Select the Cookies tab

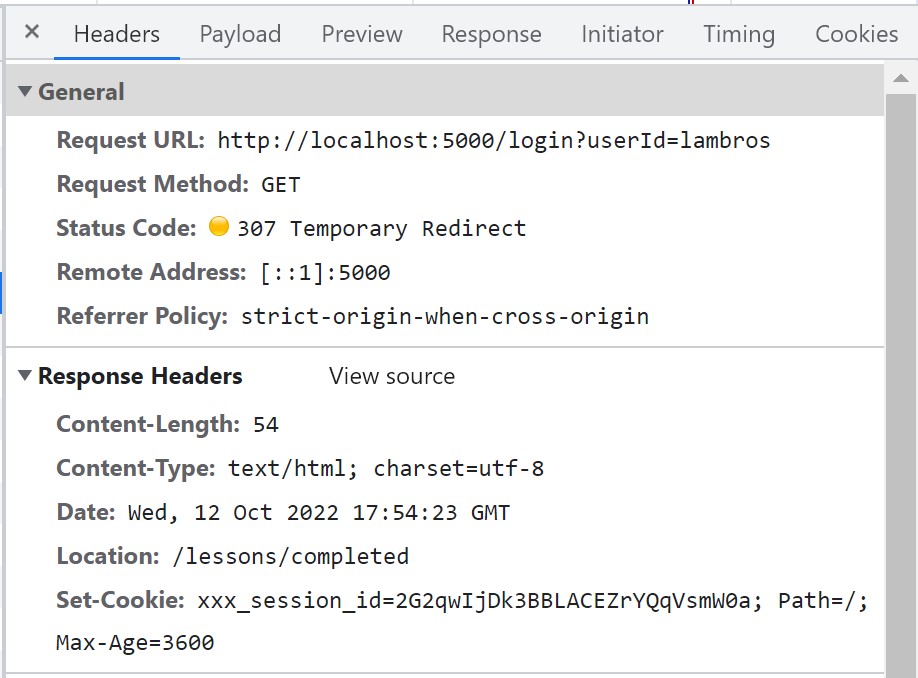(855, 33)
